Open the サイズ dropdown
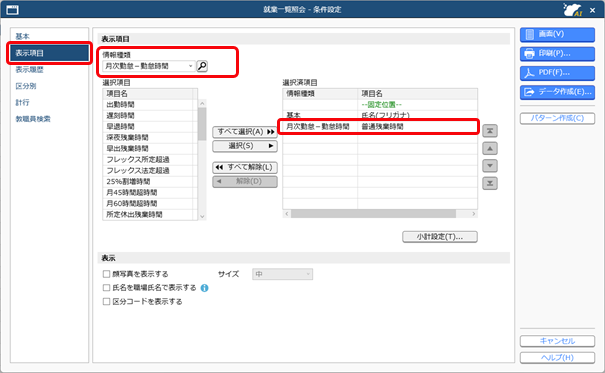Image resolution: width=605 pixels, height=373 pixels. 282,274
